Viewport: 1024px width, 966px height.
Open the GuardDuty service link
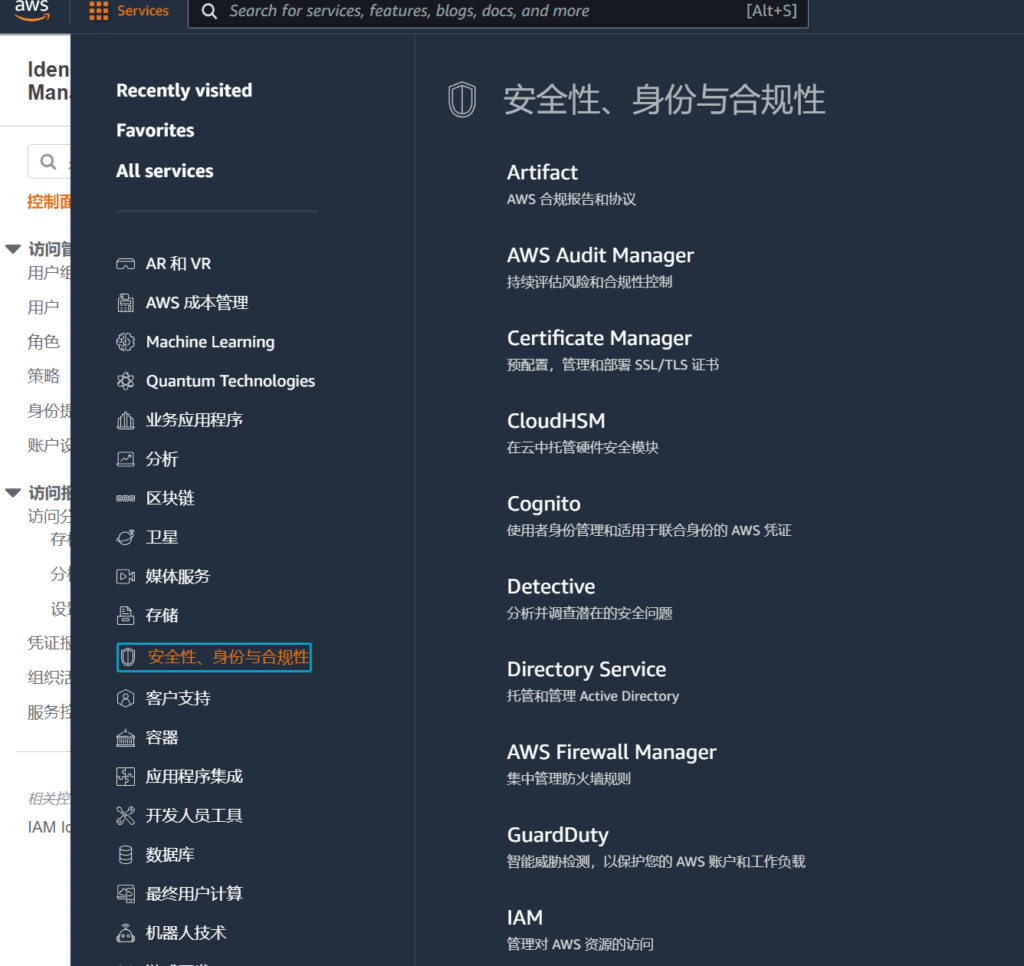click(557, 835)
